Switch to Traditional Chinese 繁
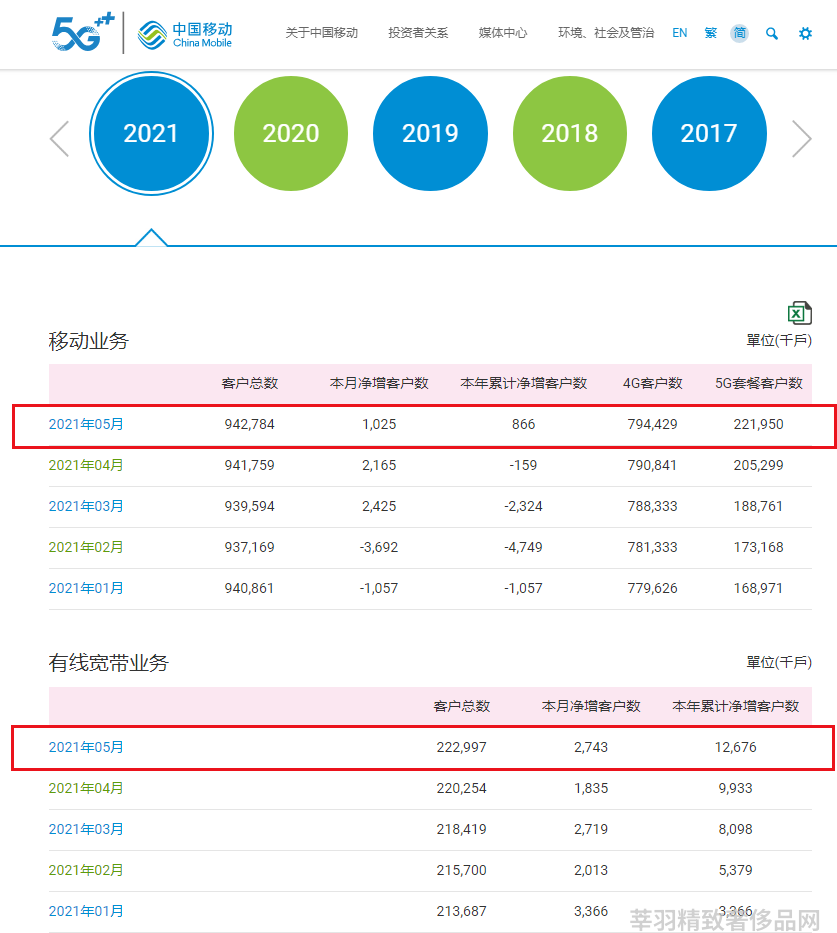 point(710,33)
